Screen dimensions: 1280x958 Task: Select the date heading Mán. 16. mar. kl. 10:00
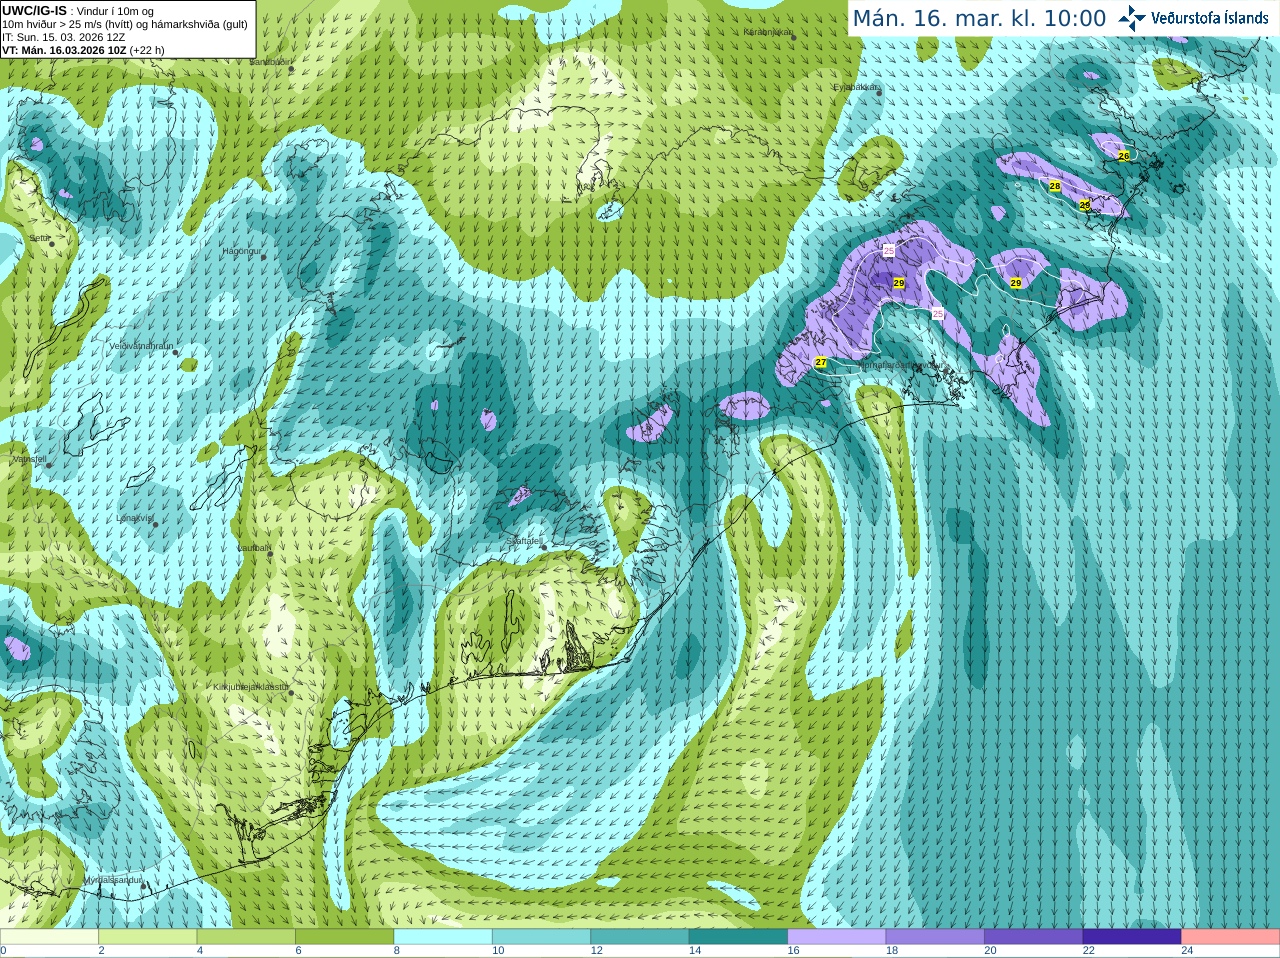coord(979,18)
